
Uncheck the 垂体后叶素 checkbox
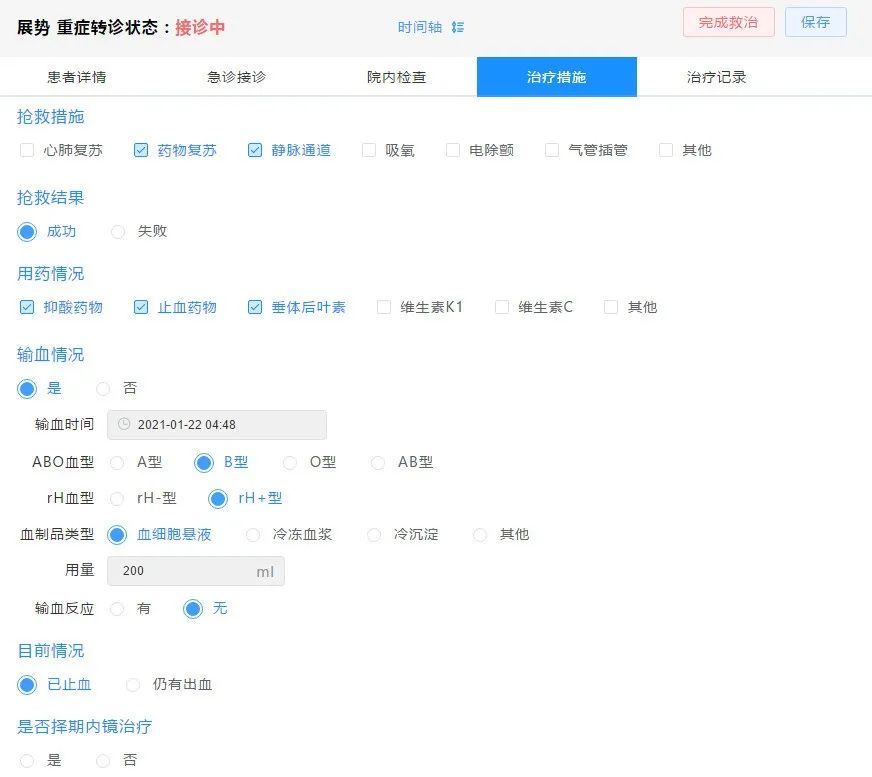[x=255, y=307]
